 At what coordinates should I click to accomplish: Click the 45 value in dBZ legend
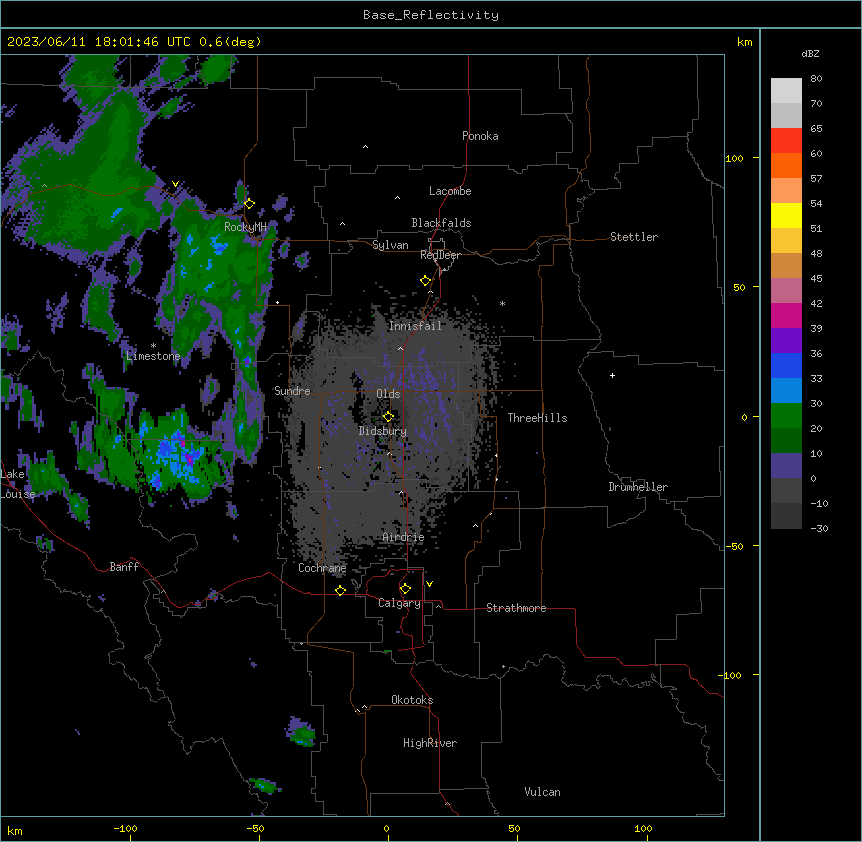click(x=816, y=278)
